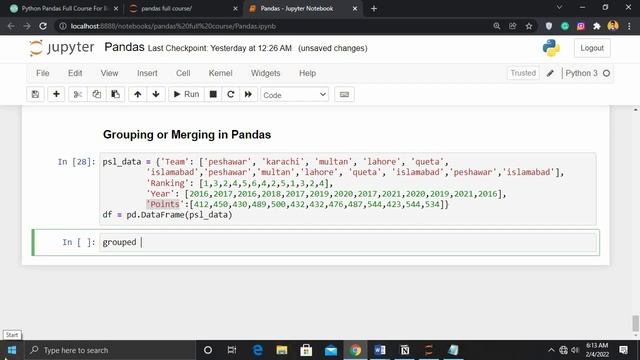Screen dimensions: 640x360
Task: Interrupt the kernel with stop icon
Action: tap(213, 94)
